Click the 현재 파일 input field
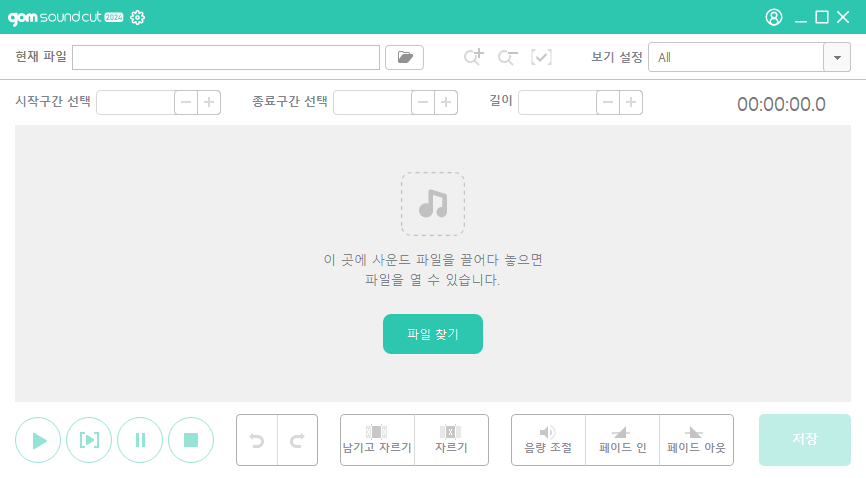 226,57
